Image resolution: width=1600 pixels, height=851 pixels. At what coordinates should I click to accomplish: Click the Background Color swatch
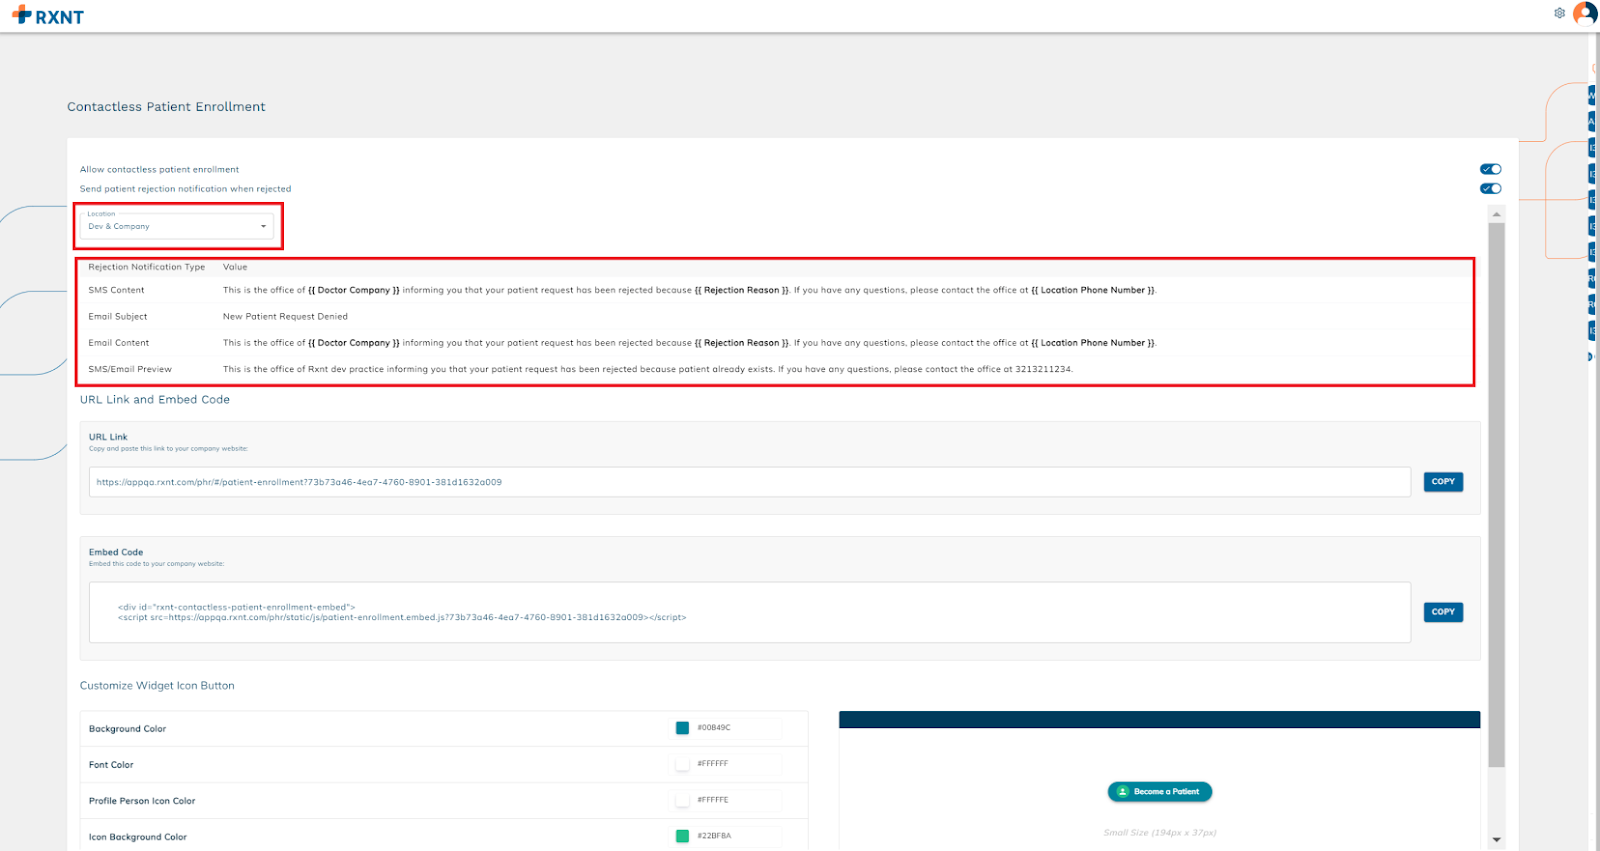[682, 728]
